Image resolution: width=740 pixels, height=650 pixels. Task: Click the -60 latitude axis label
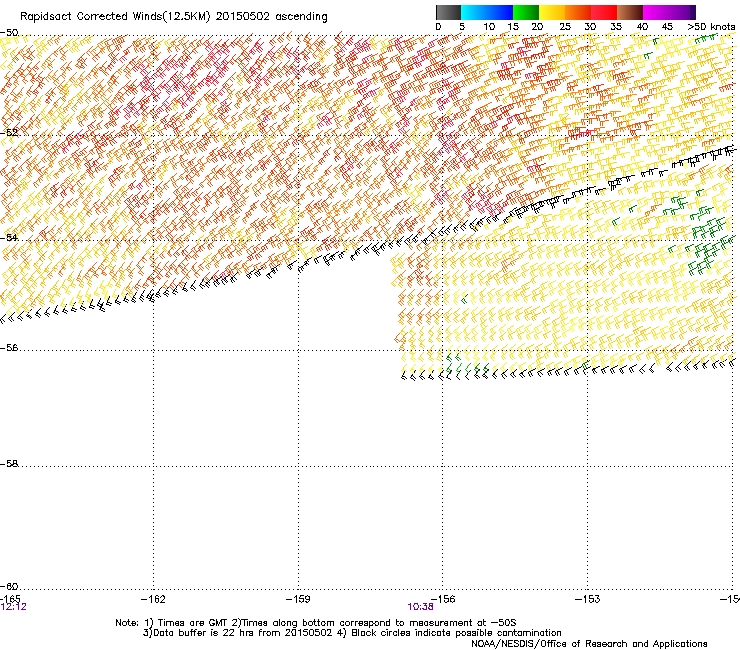(x=9, y=586)
